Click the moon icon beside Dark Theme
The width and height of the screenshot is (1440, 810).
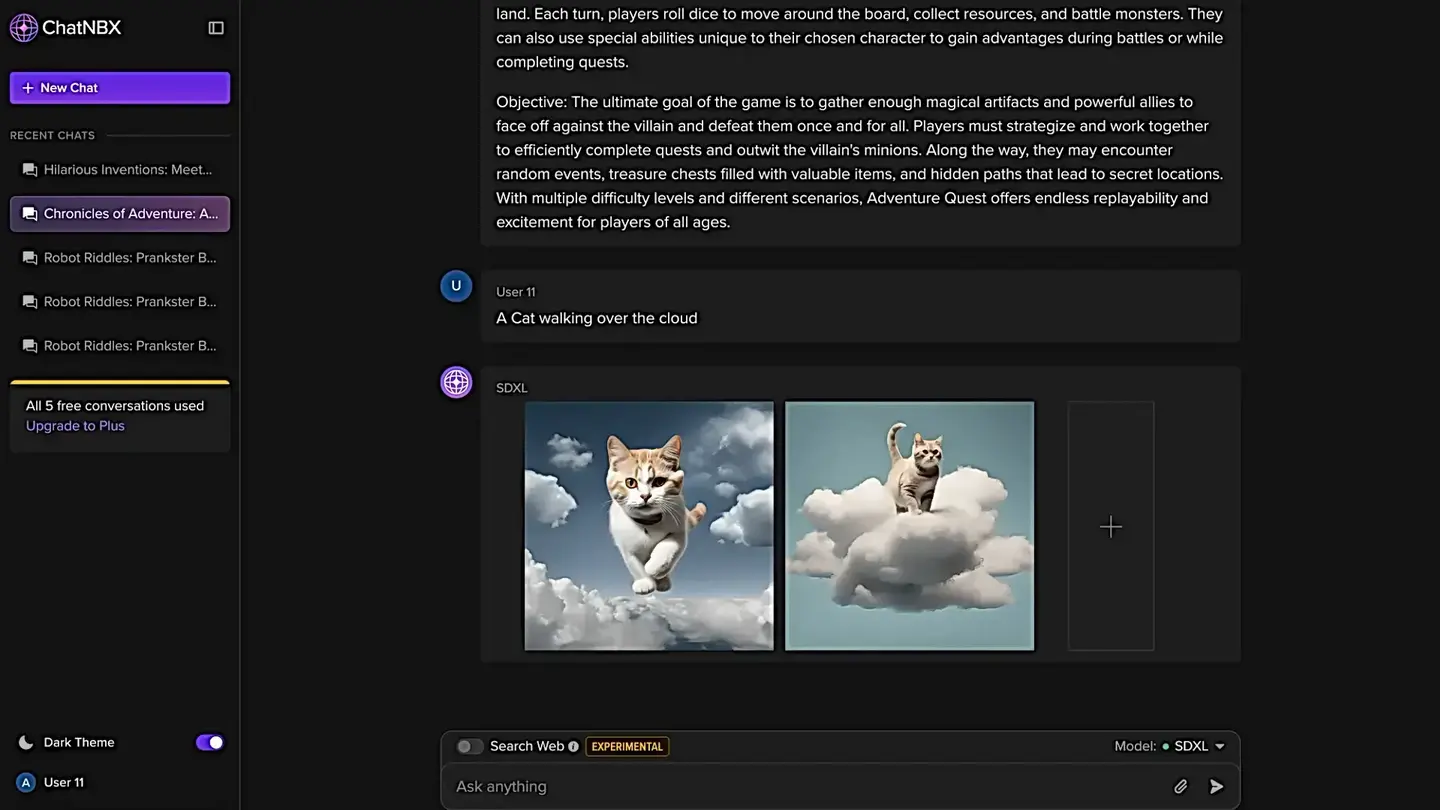pos(26,742)
